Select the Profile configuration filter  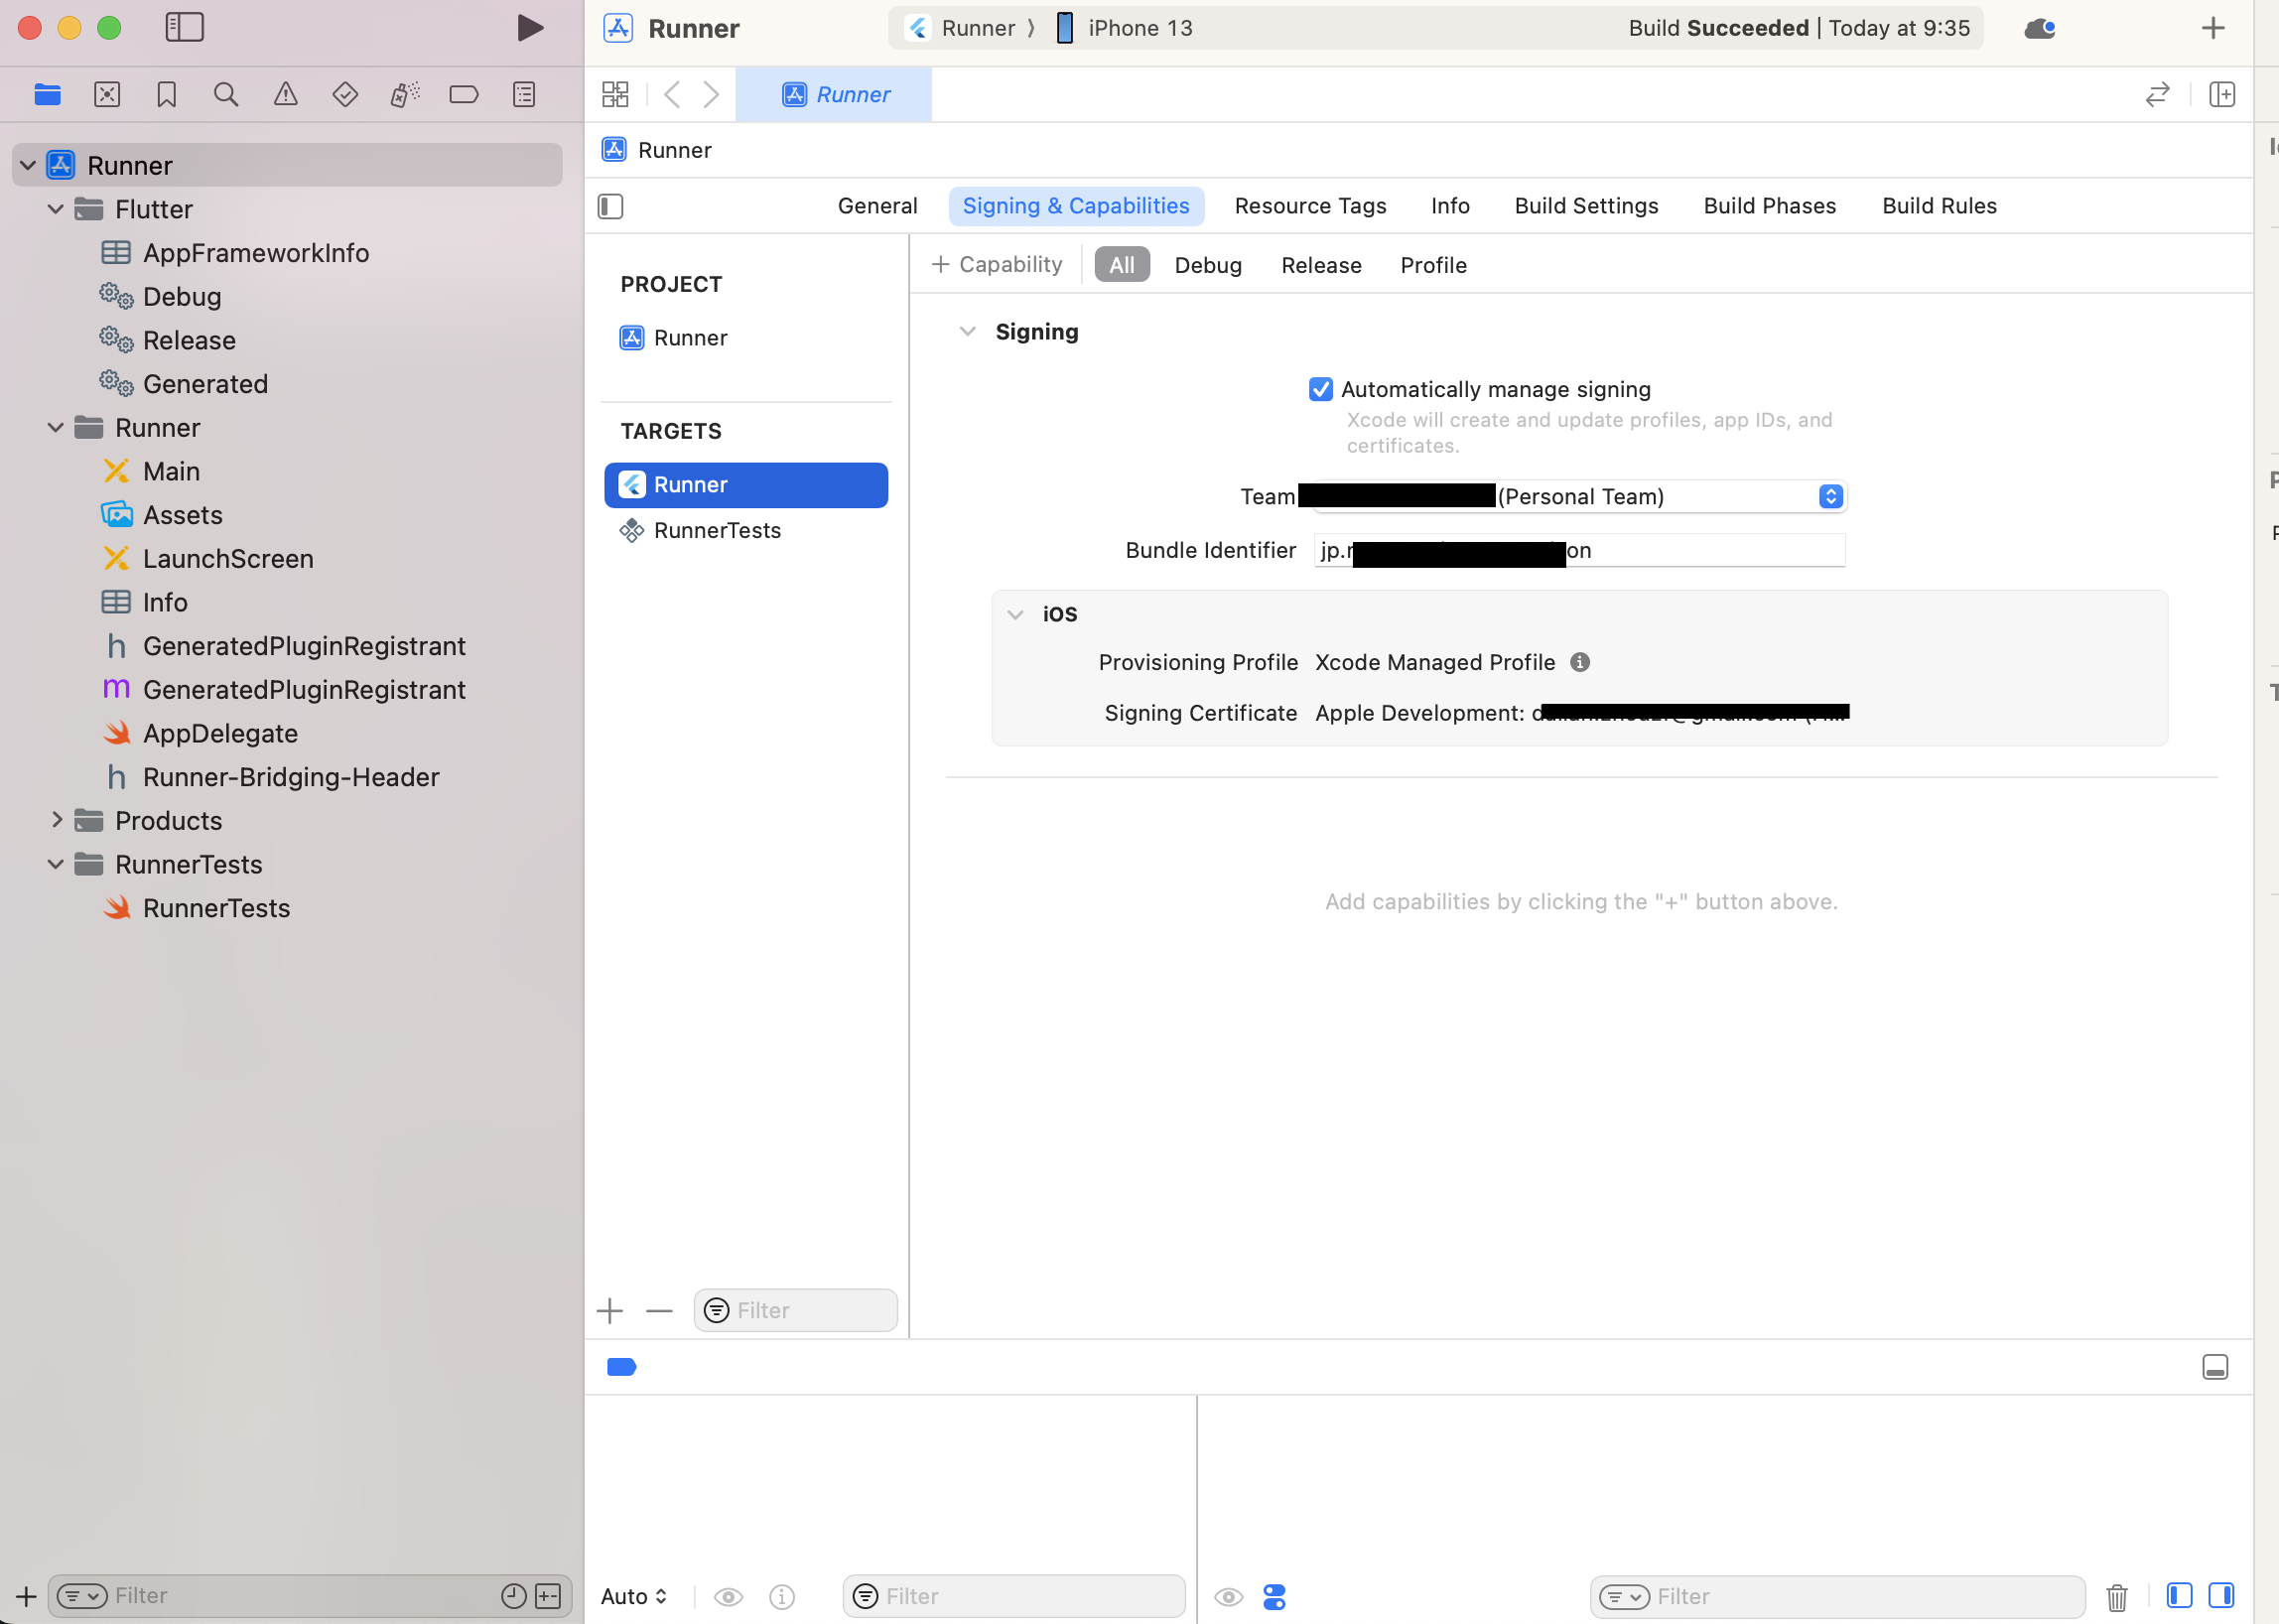tap(1433, 265)
